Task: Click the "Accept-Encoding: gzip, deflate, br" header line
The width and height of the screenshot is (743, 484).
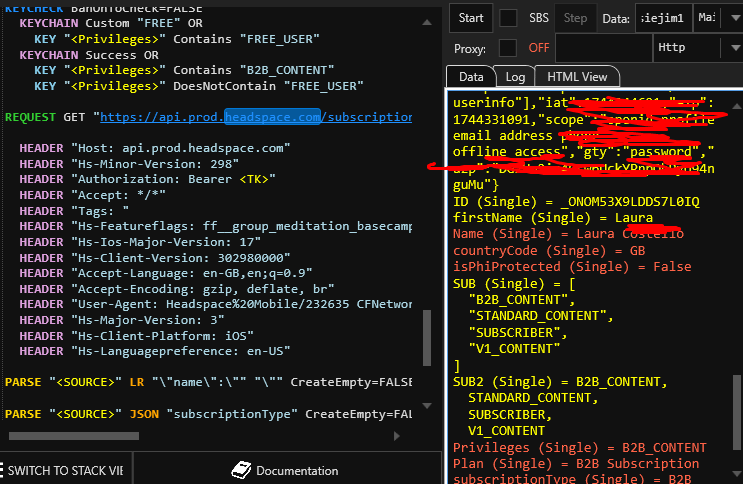Action: pyautogui.click(x=177, y=289)
